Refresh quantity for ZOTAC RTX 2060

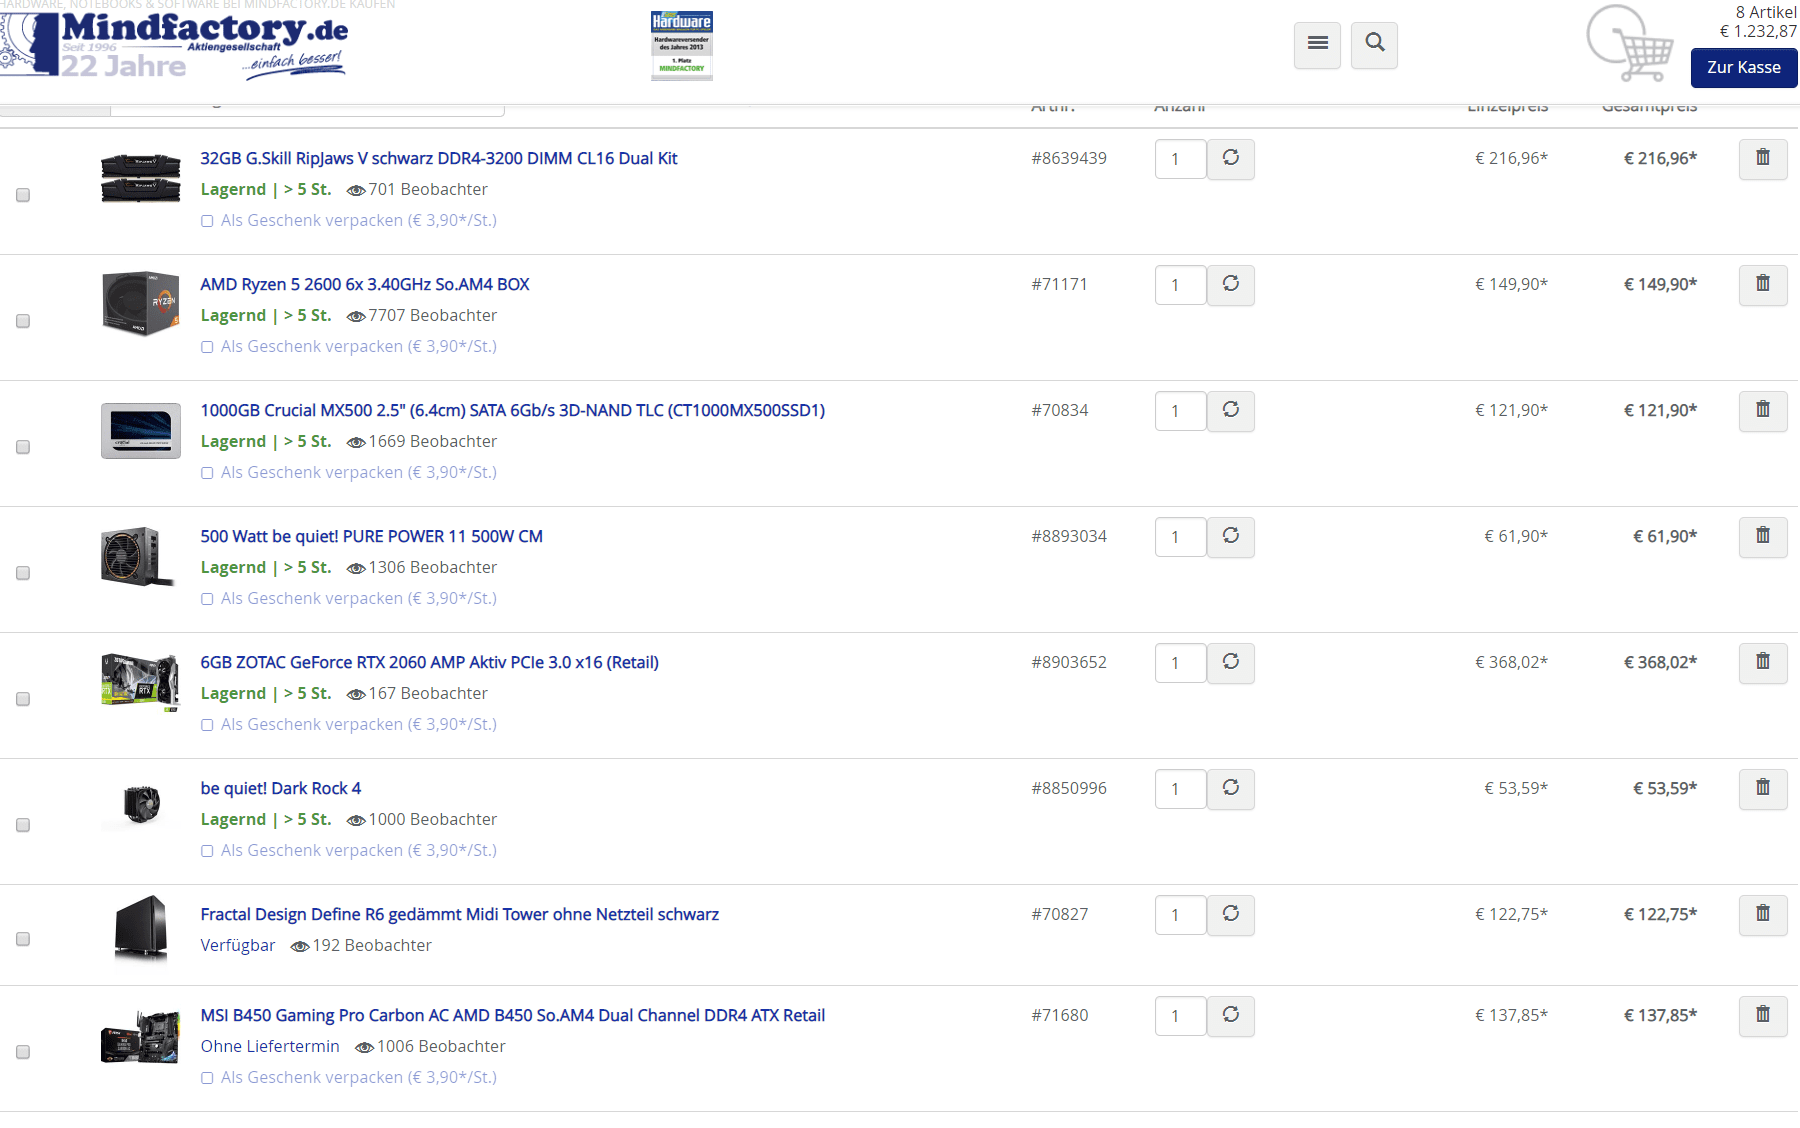pyautogui.click(x=1231, y=663)
